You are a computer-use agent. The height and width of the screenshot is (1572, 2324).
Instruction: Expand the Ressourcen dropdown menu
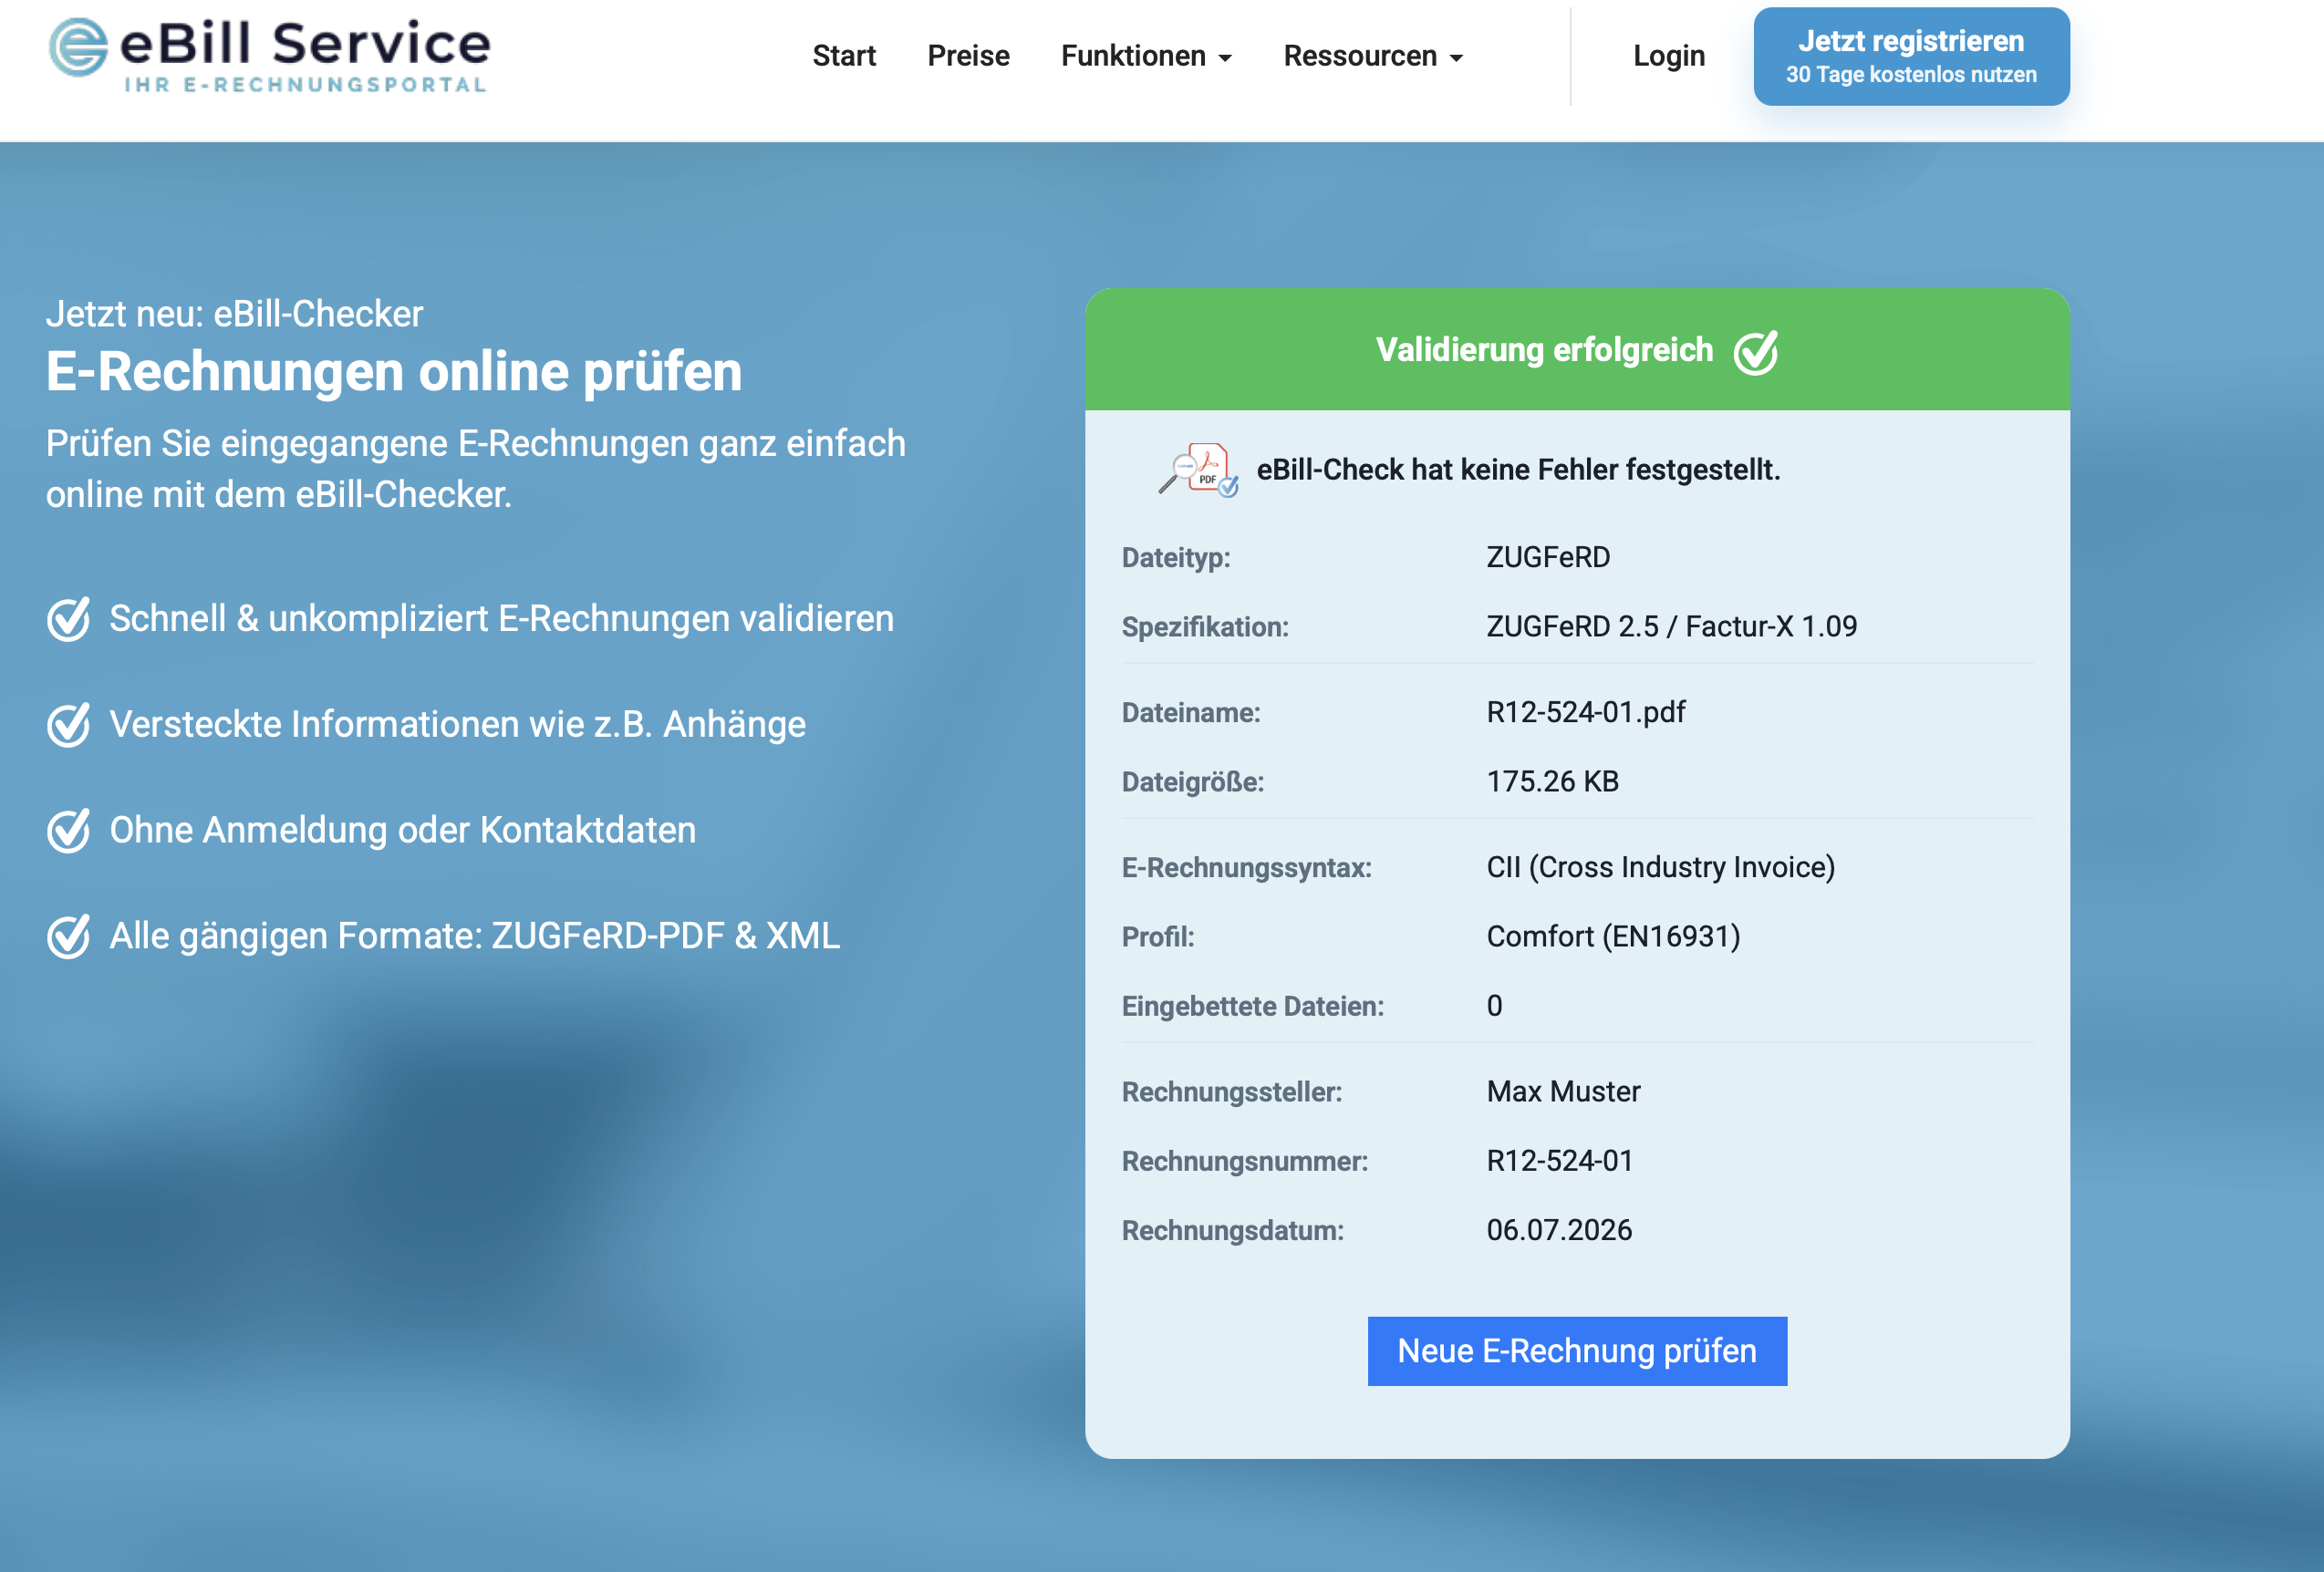(1373, 56)
